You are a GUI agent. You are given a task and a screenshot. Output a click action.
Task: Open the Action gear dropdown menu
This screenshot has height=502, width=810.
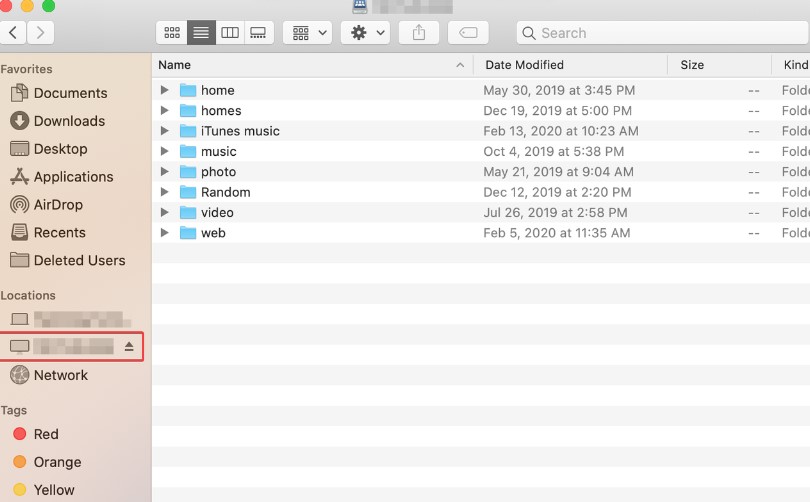pos(365,33)
